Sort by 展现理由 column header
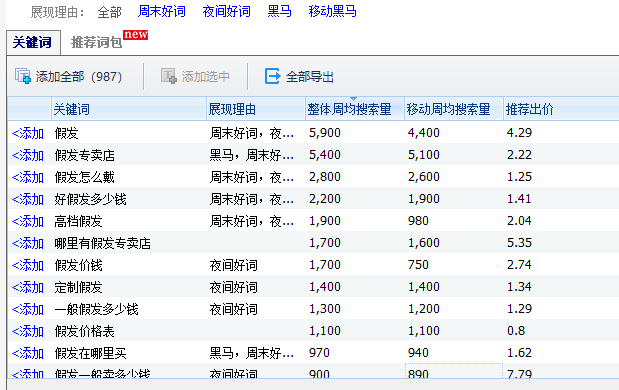This screenshot has width=619, height=390. click(255, 109)
